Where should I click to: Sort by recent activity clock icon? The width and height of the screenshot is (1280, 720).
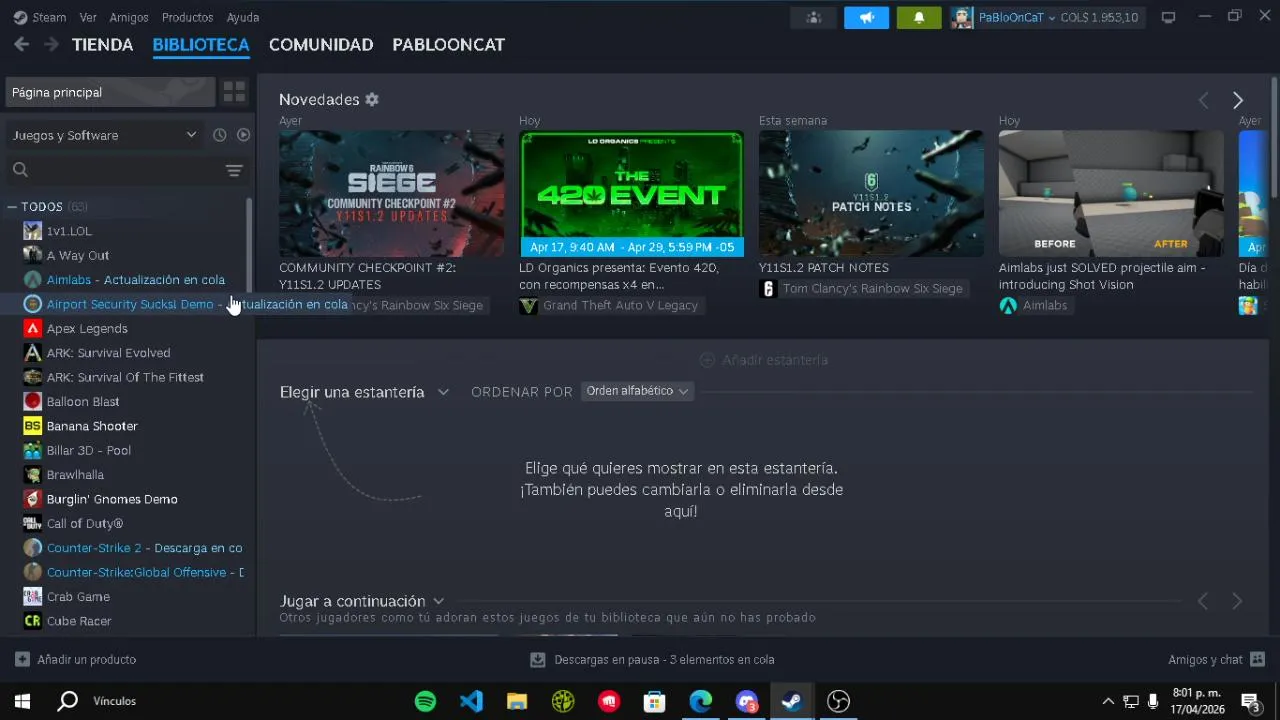pos(220,135)
